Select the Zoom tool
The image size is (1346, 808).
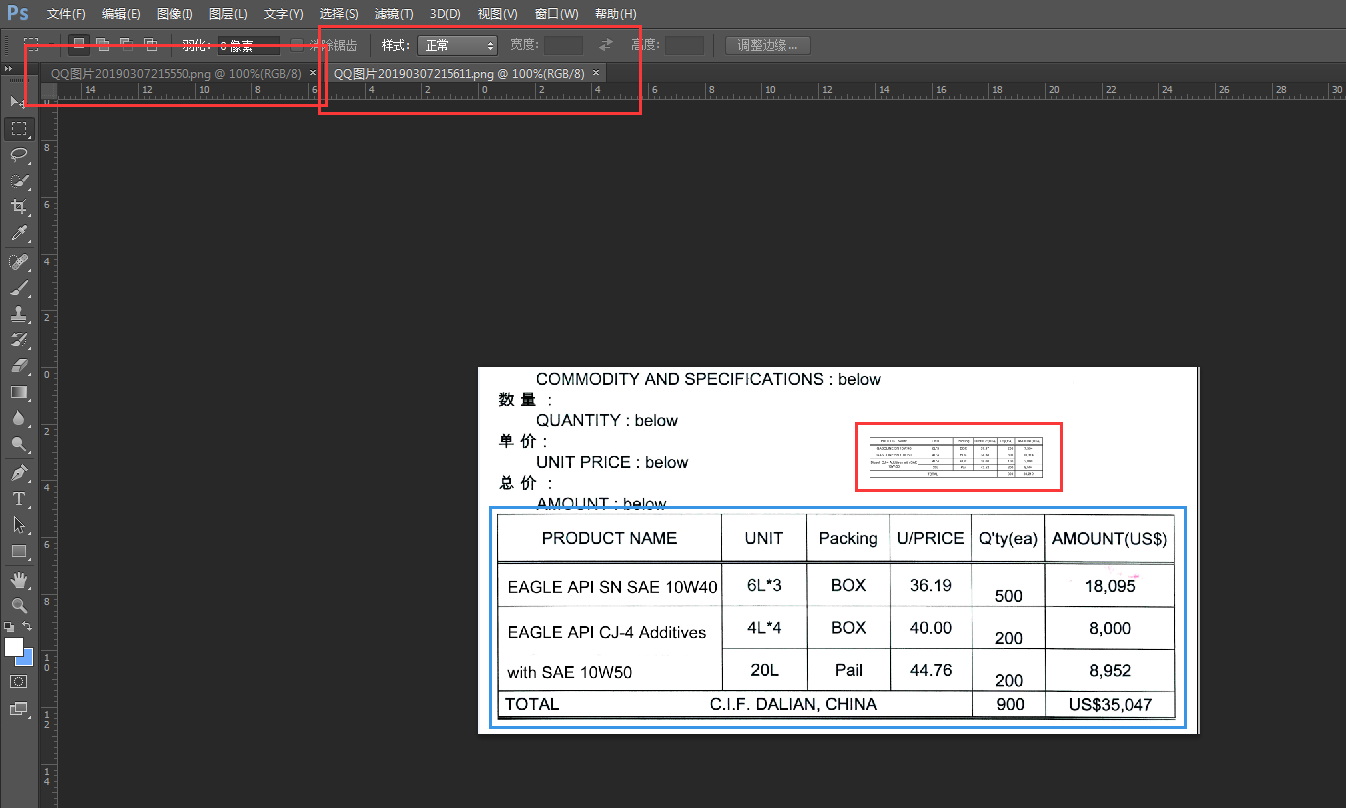(18, 606)
